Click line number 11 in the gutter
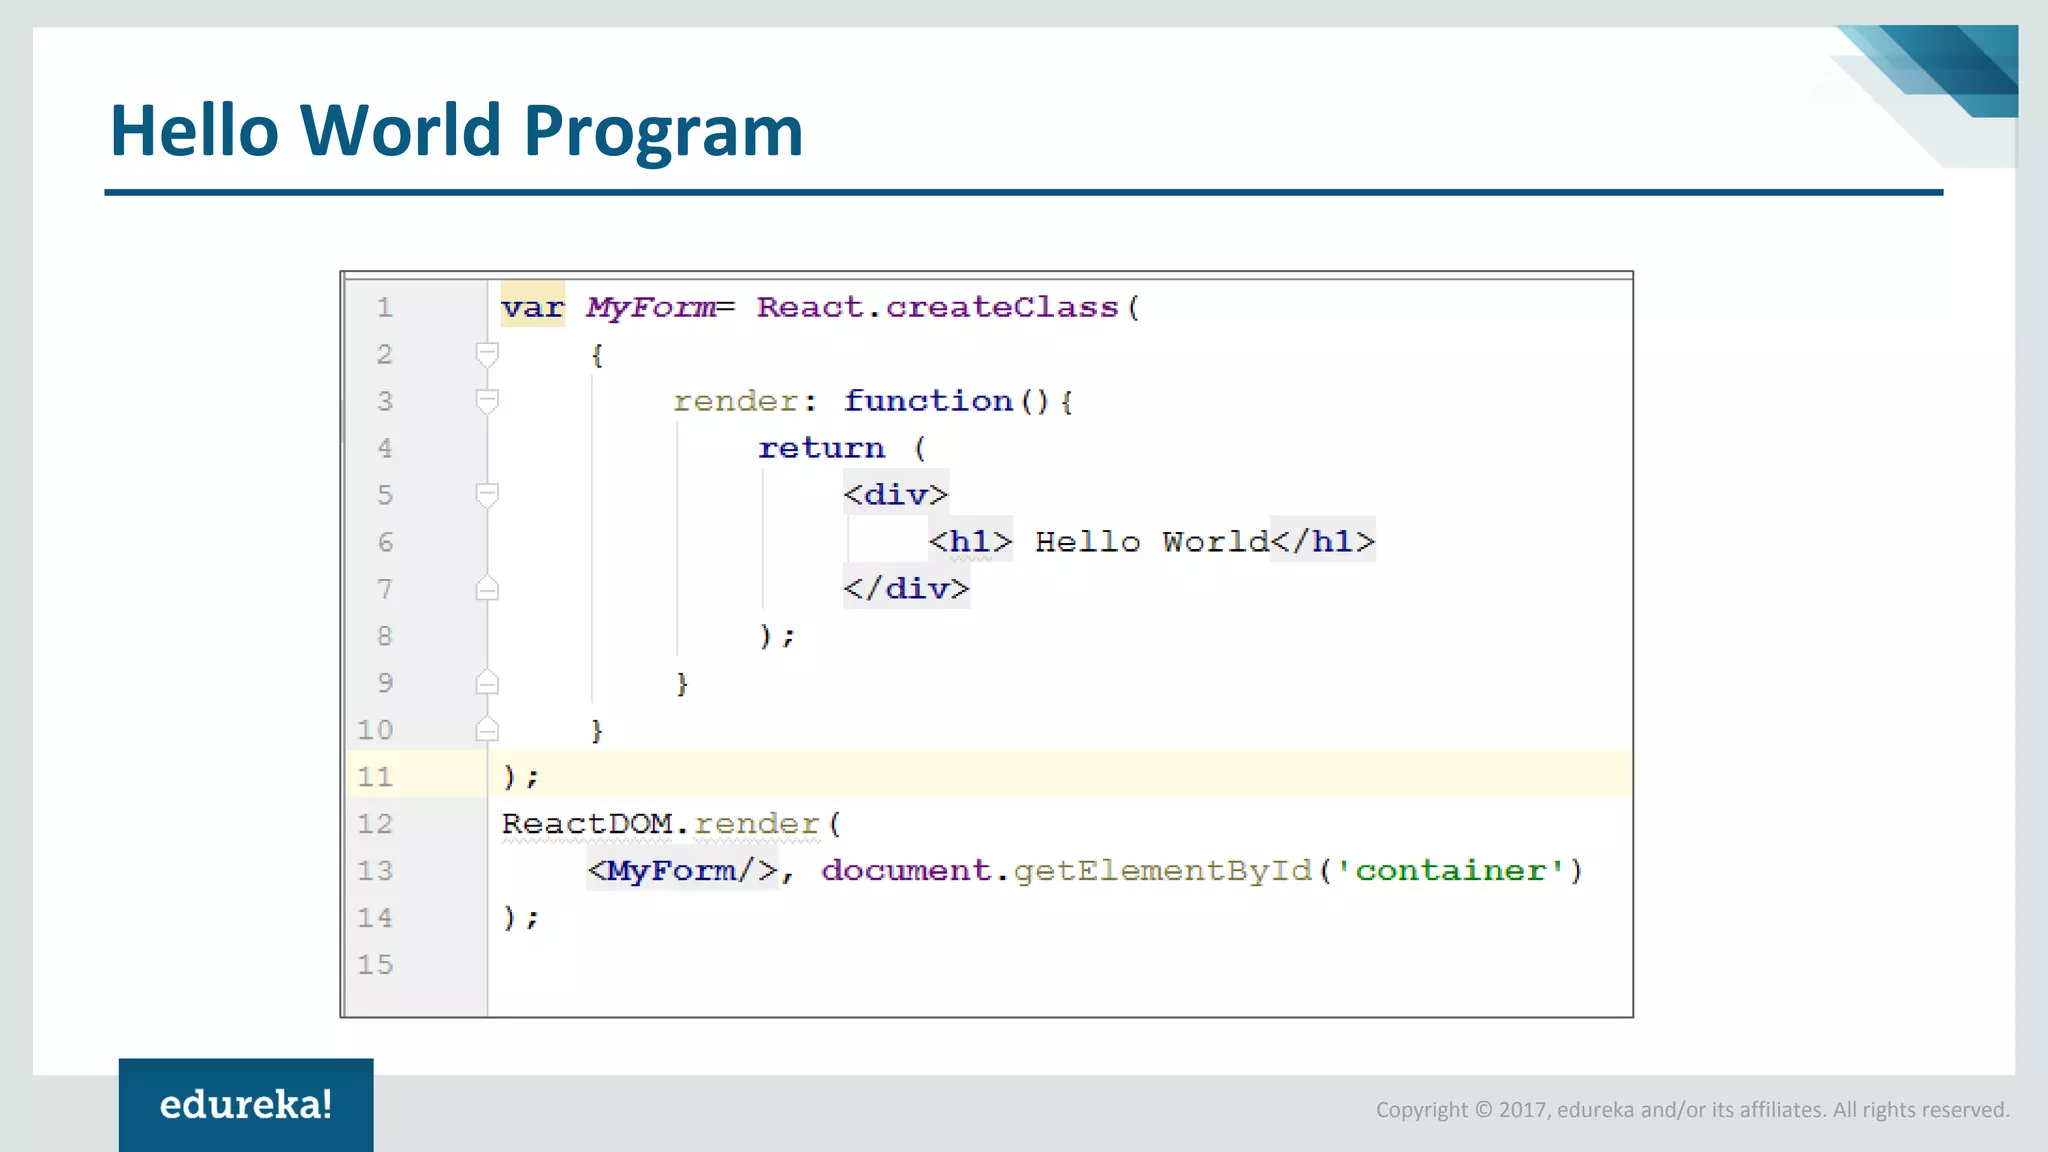Viewport: 2048px width, 1152px height. (x=375, y=776)
